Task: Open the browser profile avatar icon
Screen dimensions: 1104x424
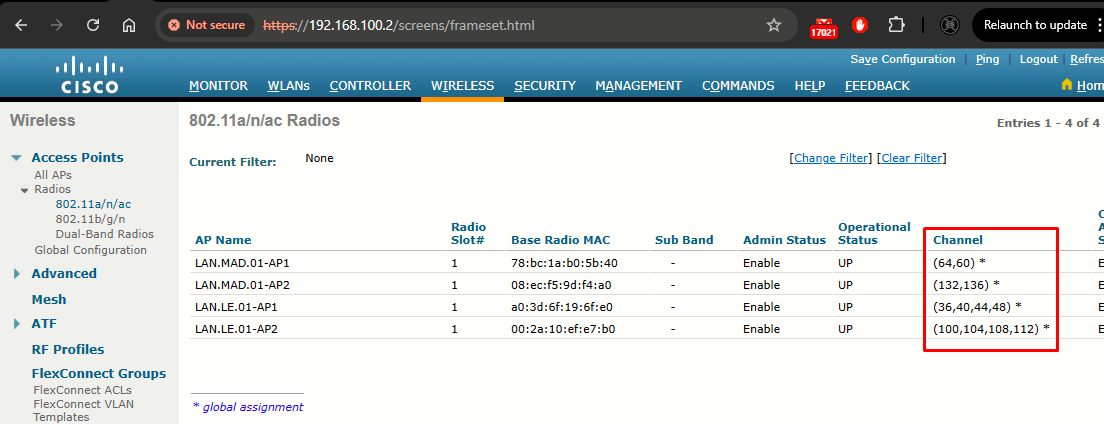Action: point(951,25)
